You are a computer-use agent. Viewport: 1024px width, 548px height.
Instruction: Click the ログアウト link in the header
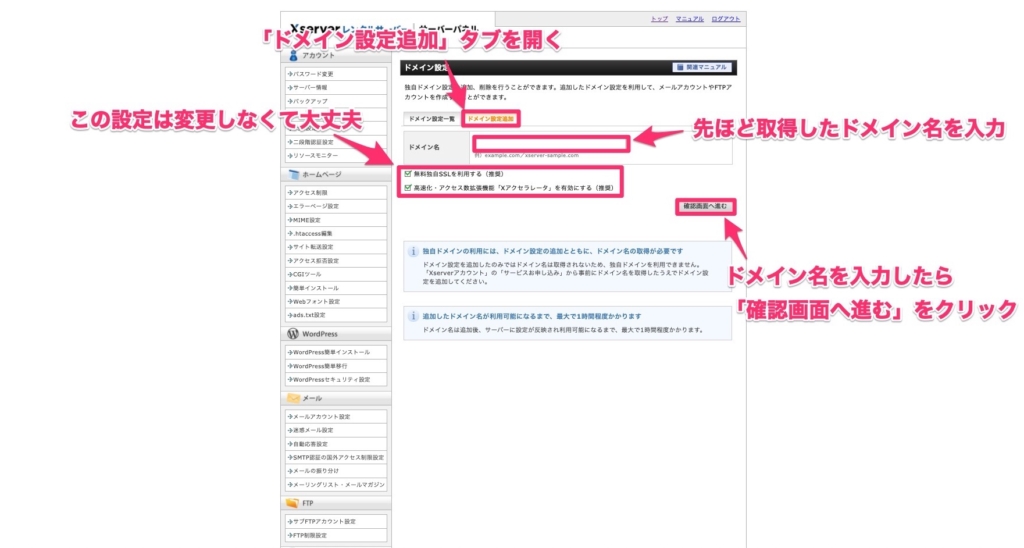coord(727,19)
